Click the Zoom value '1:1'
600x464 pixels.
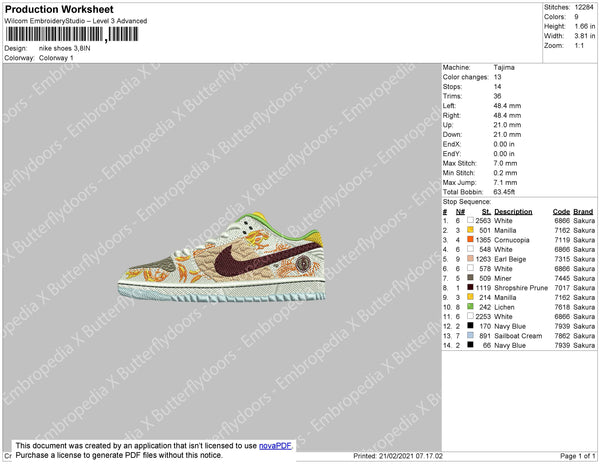579,46
